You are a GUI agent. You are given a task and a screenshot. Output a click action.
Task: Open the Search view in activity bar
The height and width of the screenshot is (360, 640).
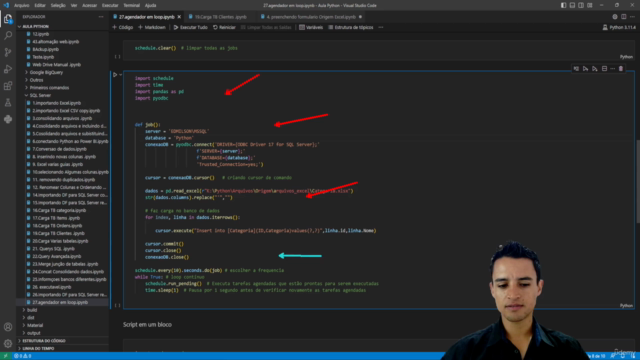[8, 36]
